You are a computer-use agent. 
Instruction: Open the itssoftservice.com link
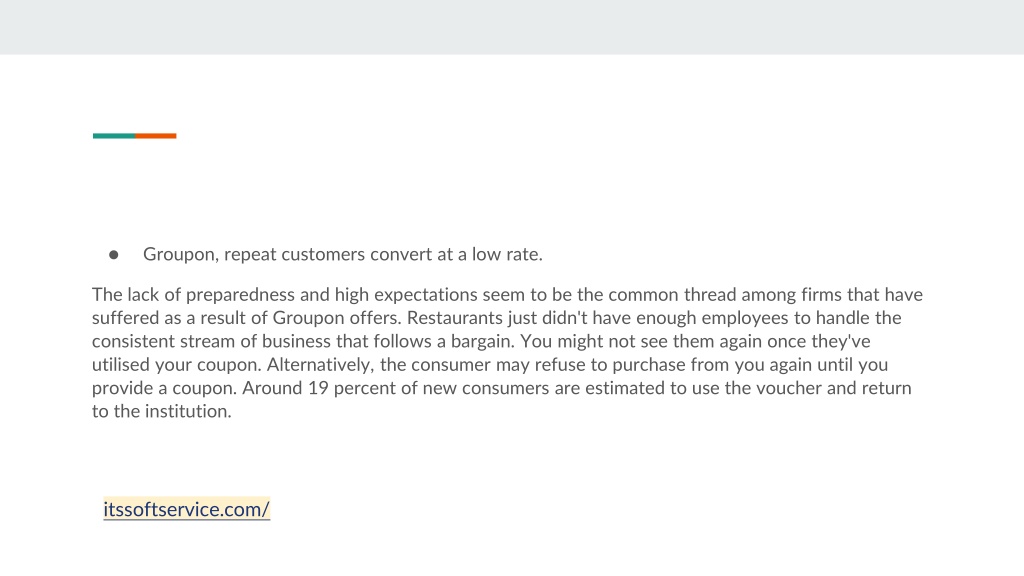click(x=186, y=509)
